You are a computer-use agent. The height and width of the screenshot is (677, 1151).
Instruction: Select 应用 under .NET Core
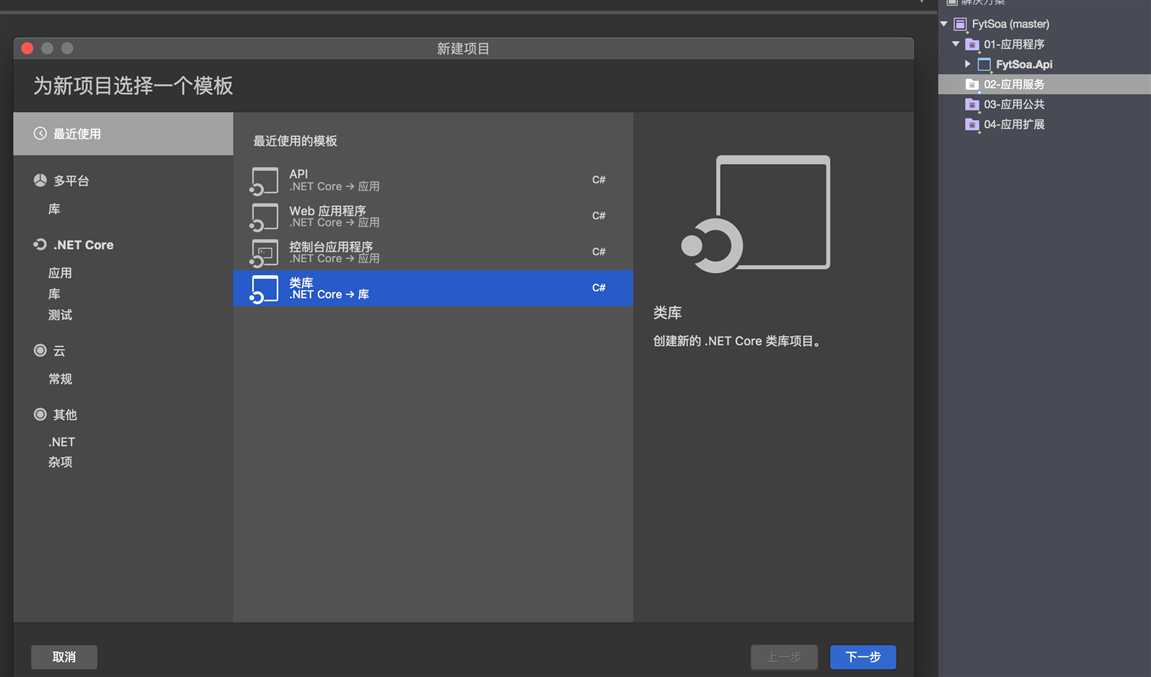pyautogui.click(x=60, y=273)
